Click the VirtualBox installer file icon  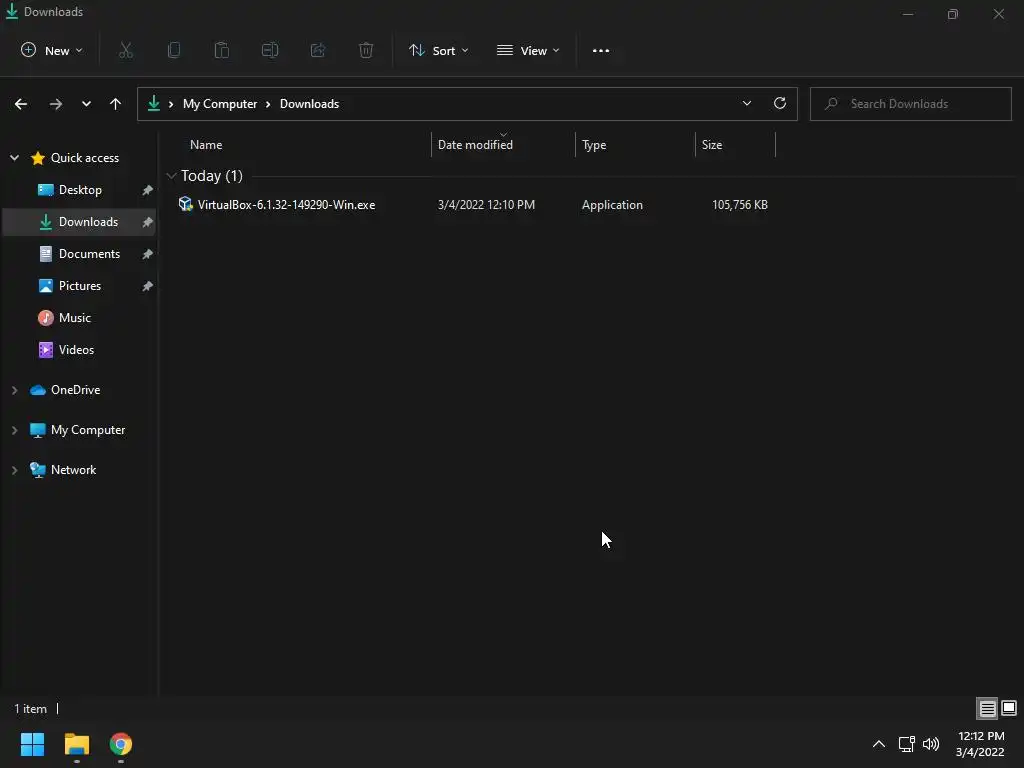tap(185, 204)
